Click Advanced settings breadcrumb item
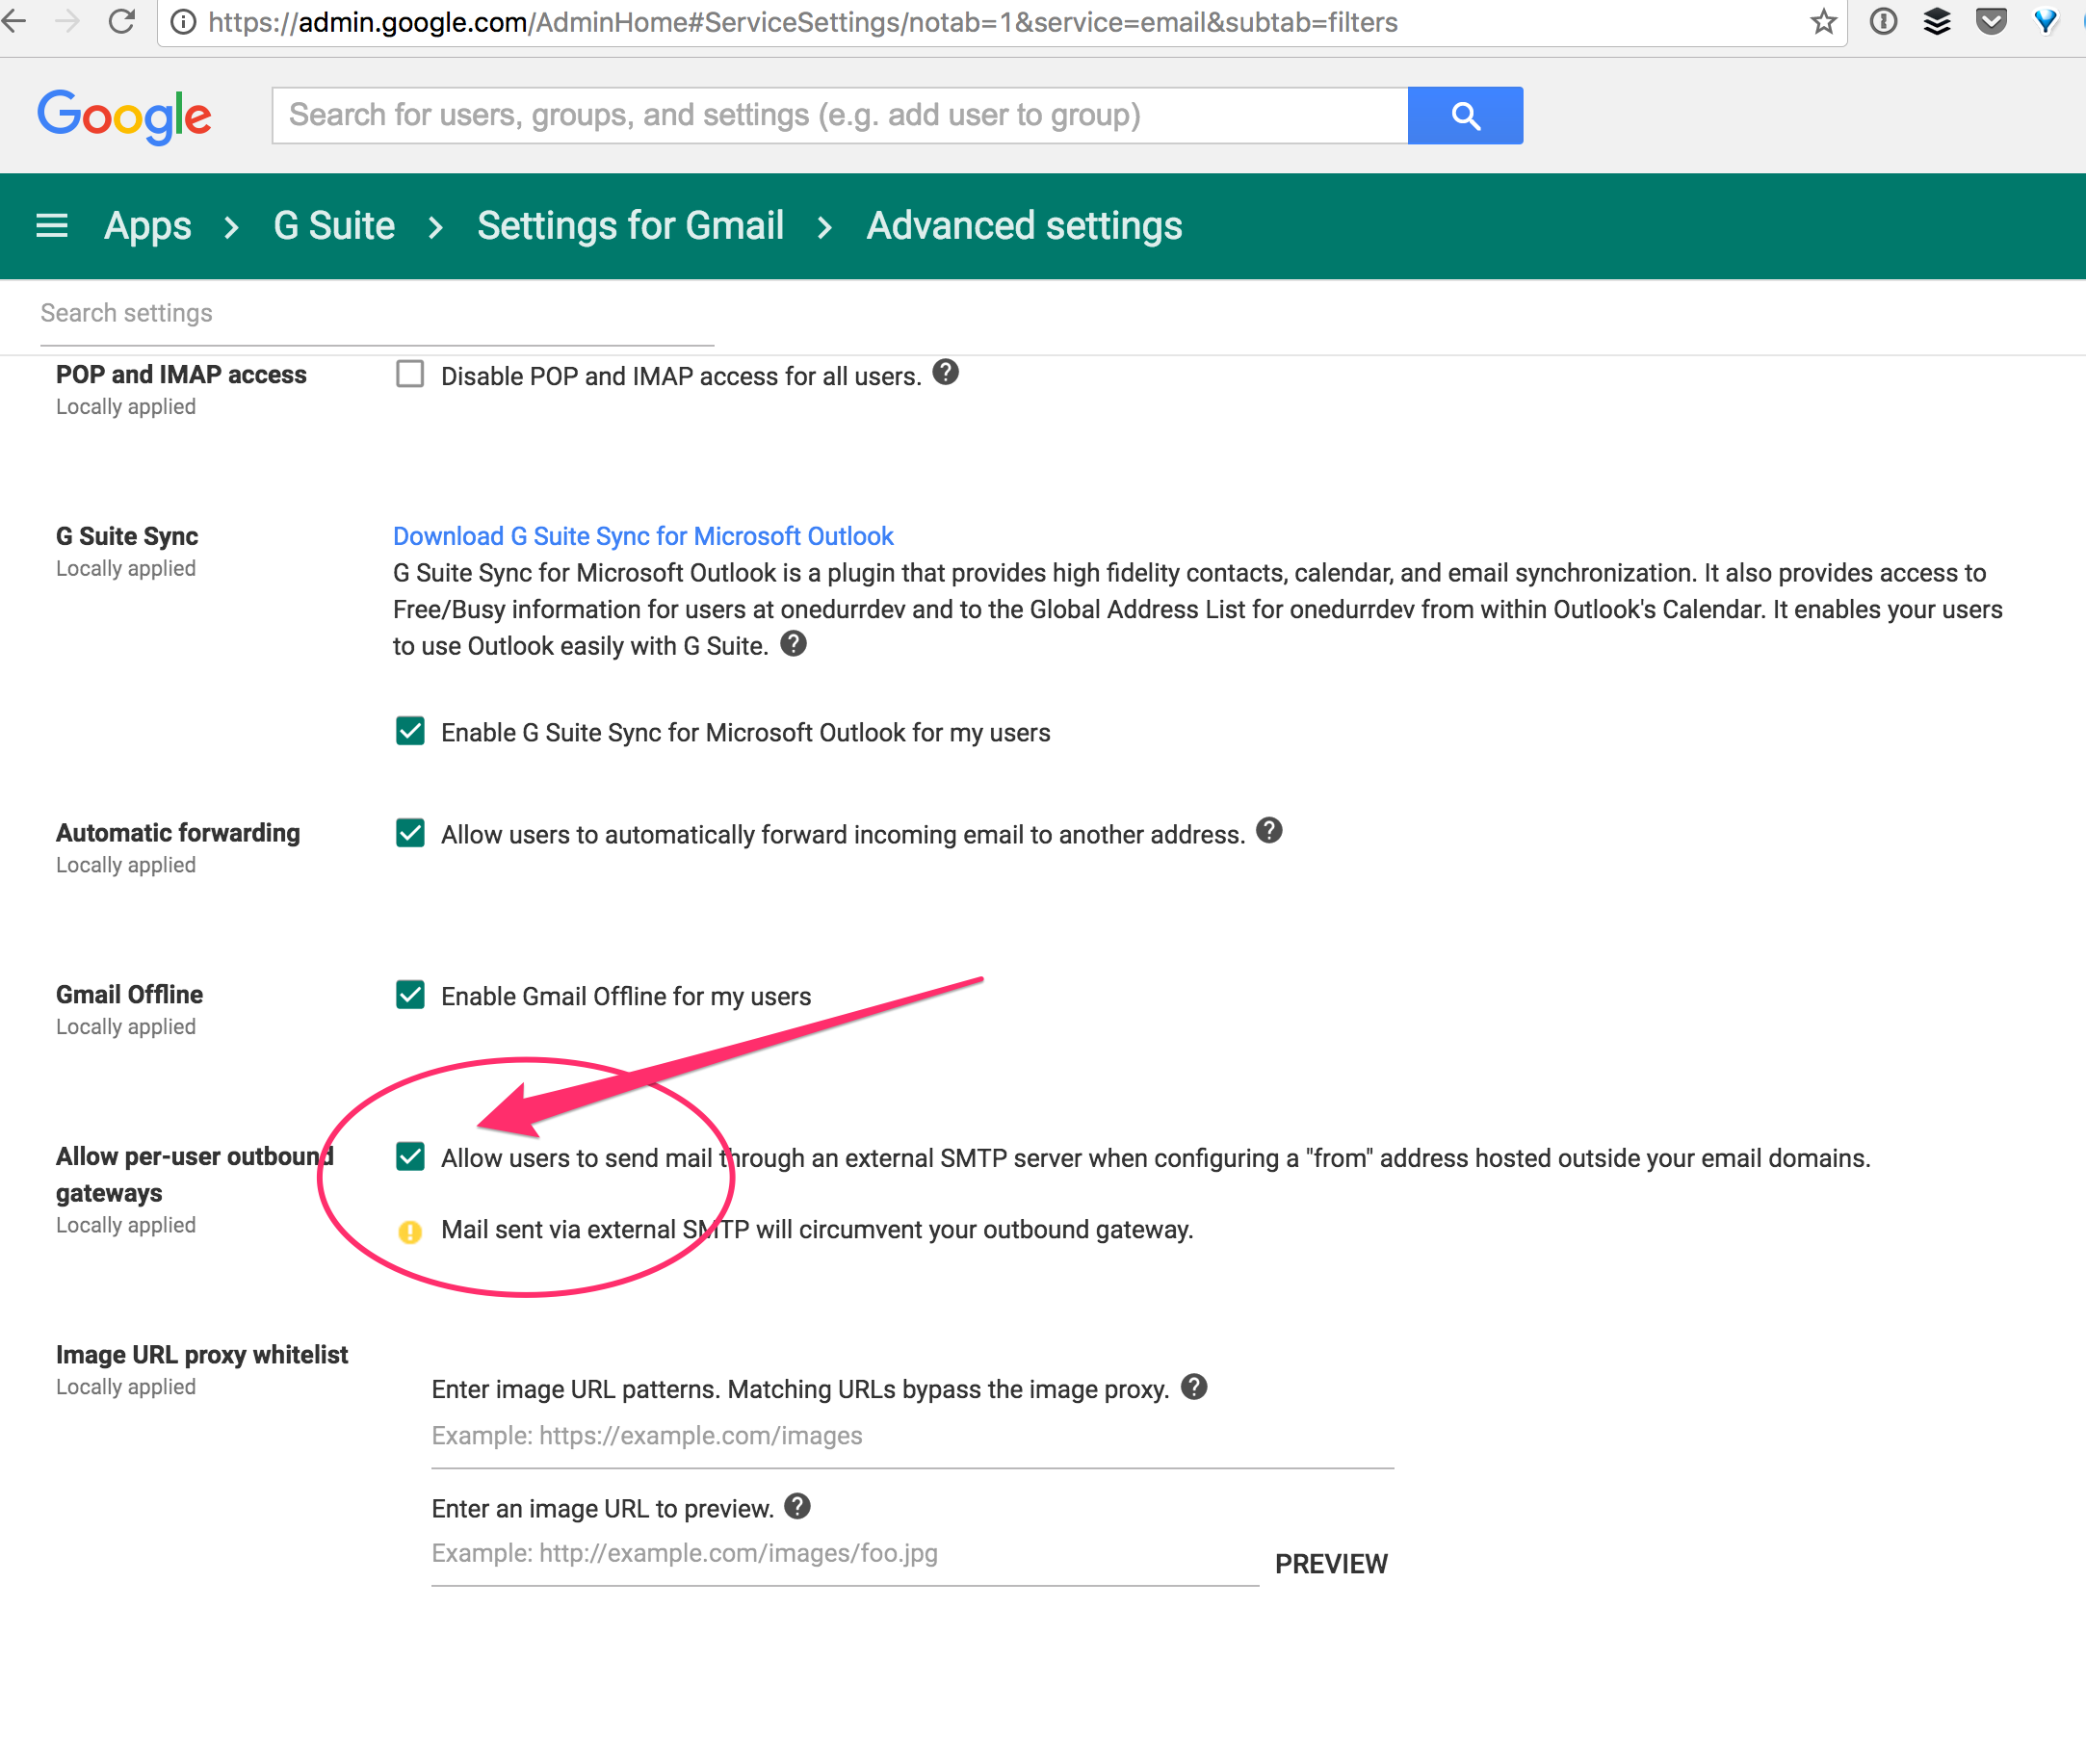The width and height of the screenshot is (2086, 1764). coord(1024,226)
